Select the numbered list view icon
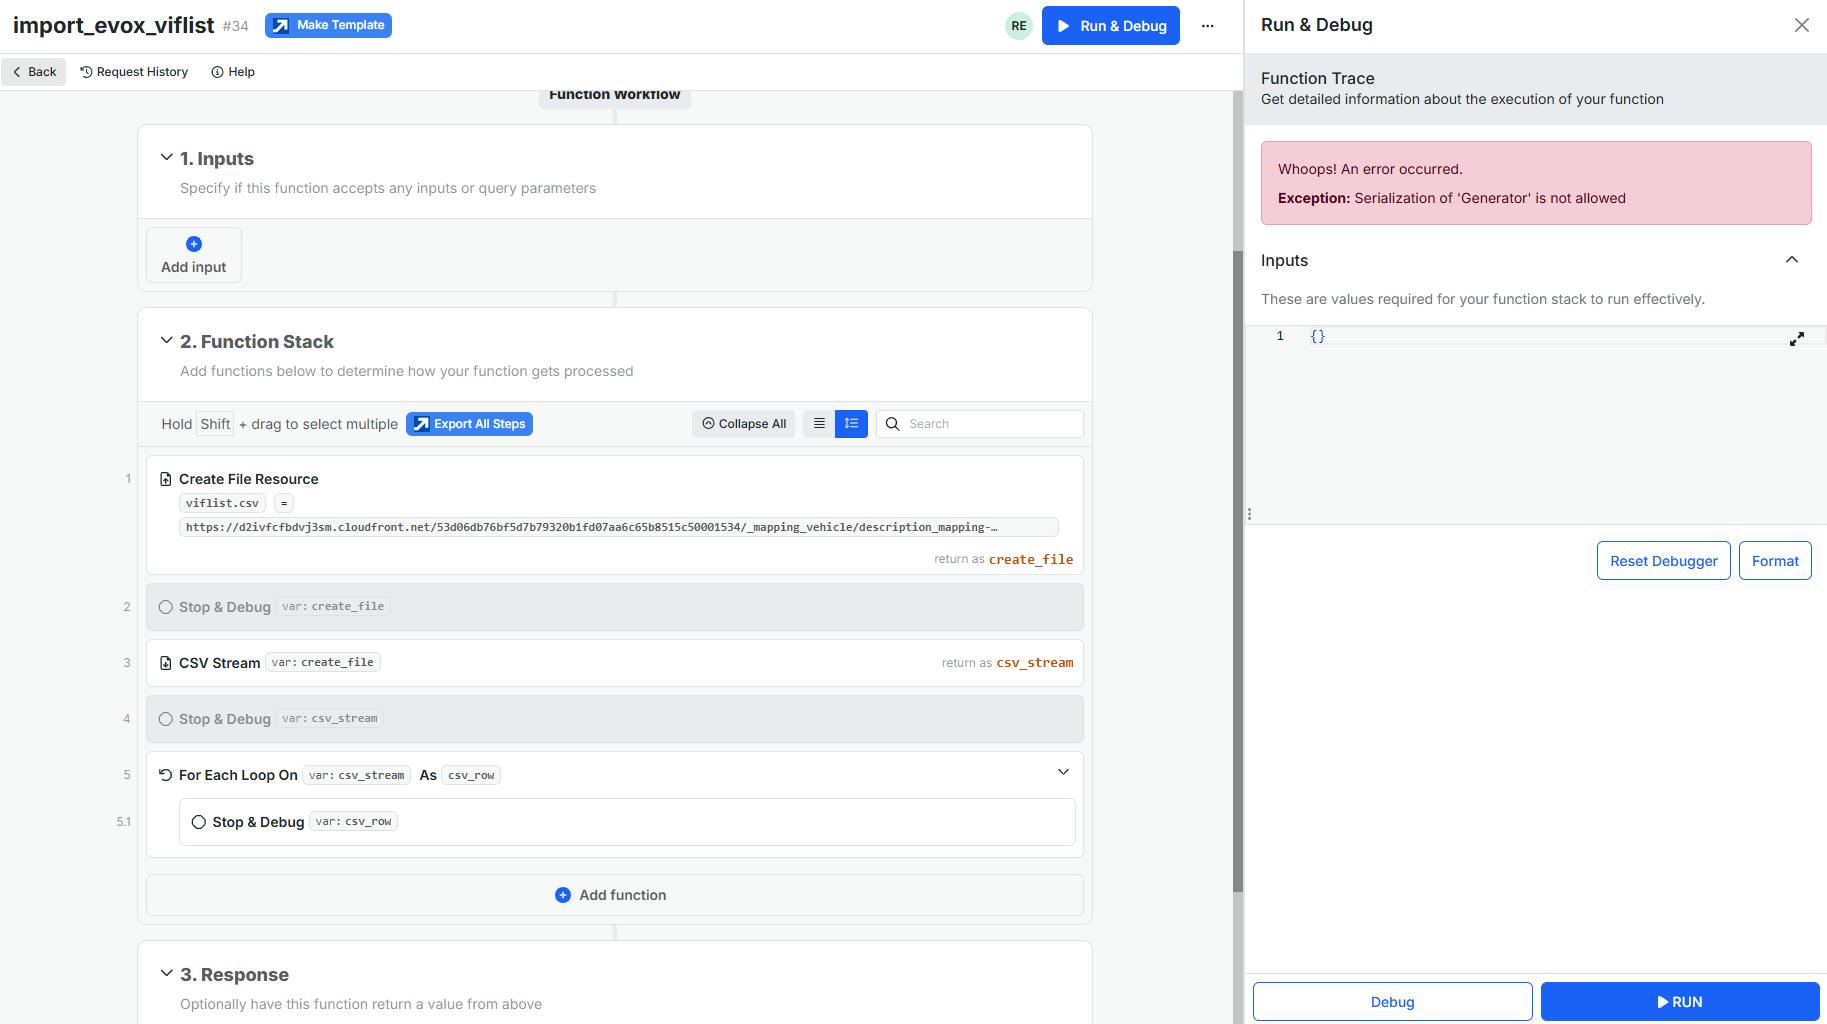This screenshot has height=1024, width=1827. click(x=851, y=424)
